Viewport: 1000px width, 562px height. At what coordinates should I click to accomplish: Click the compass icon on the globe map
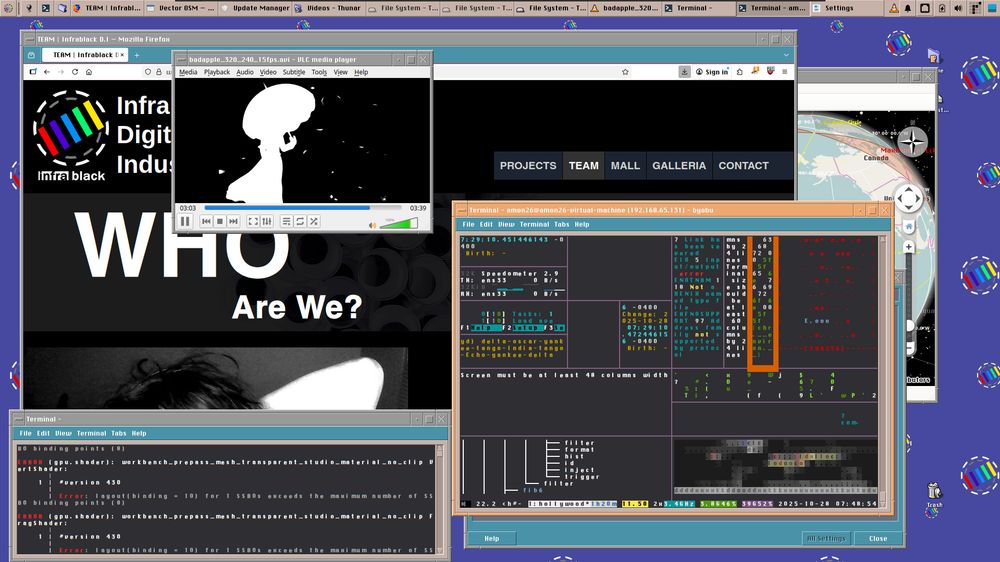[x=912, y=142]
